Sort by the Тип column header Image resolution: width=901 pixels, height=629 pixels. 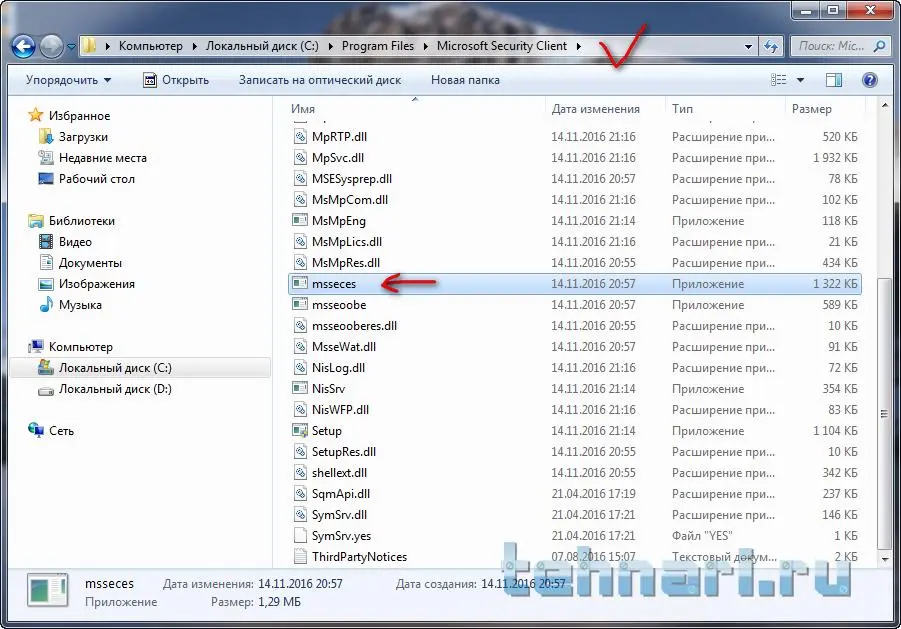tap(683, 109)
